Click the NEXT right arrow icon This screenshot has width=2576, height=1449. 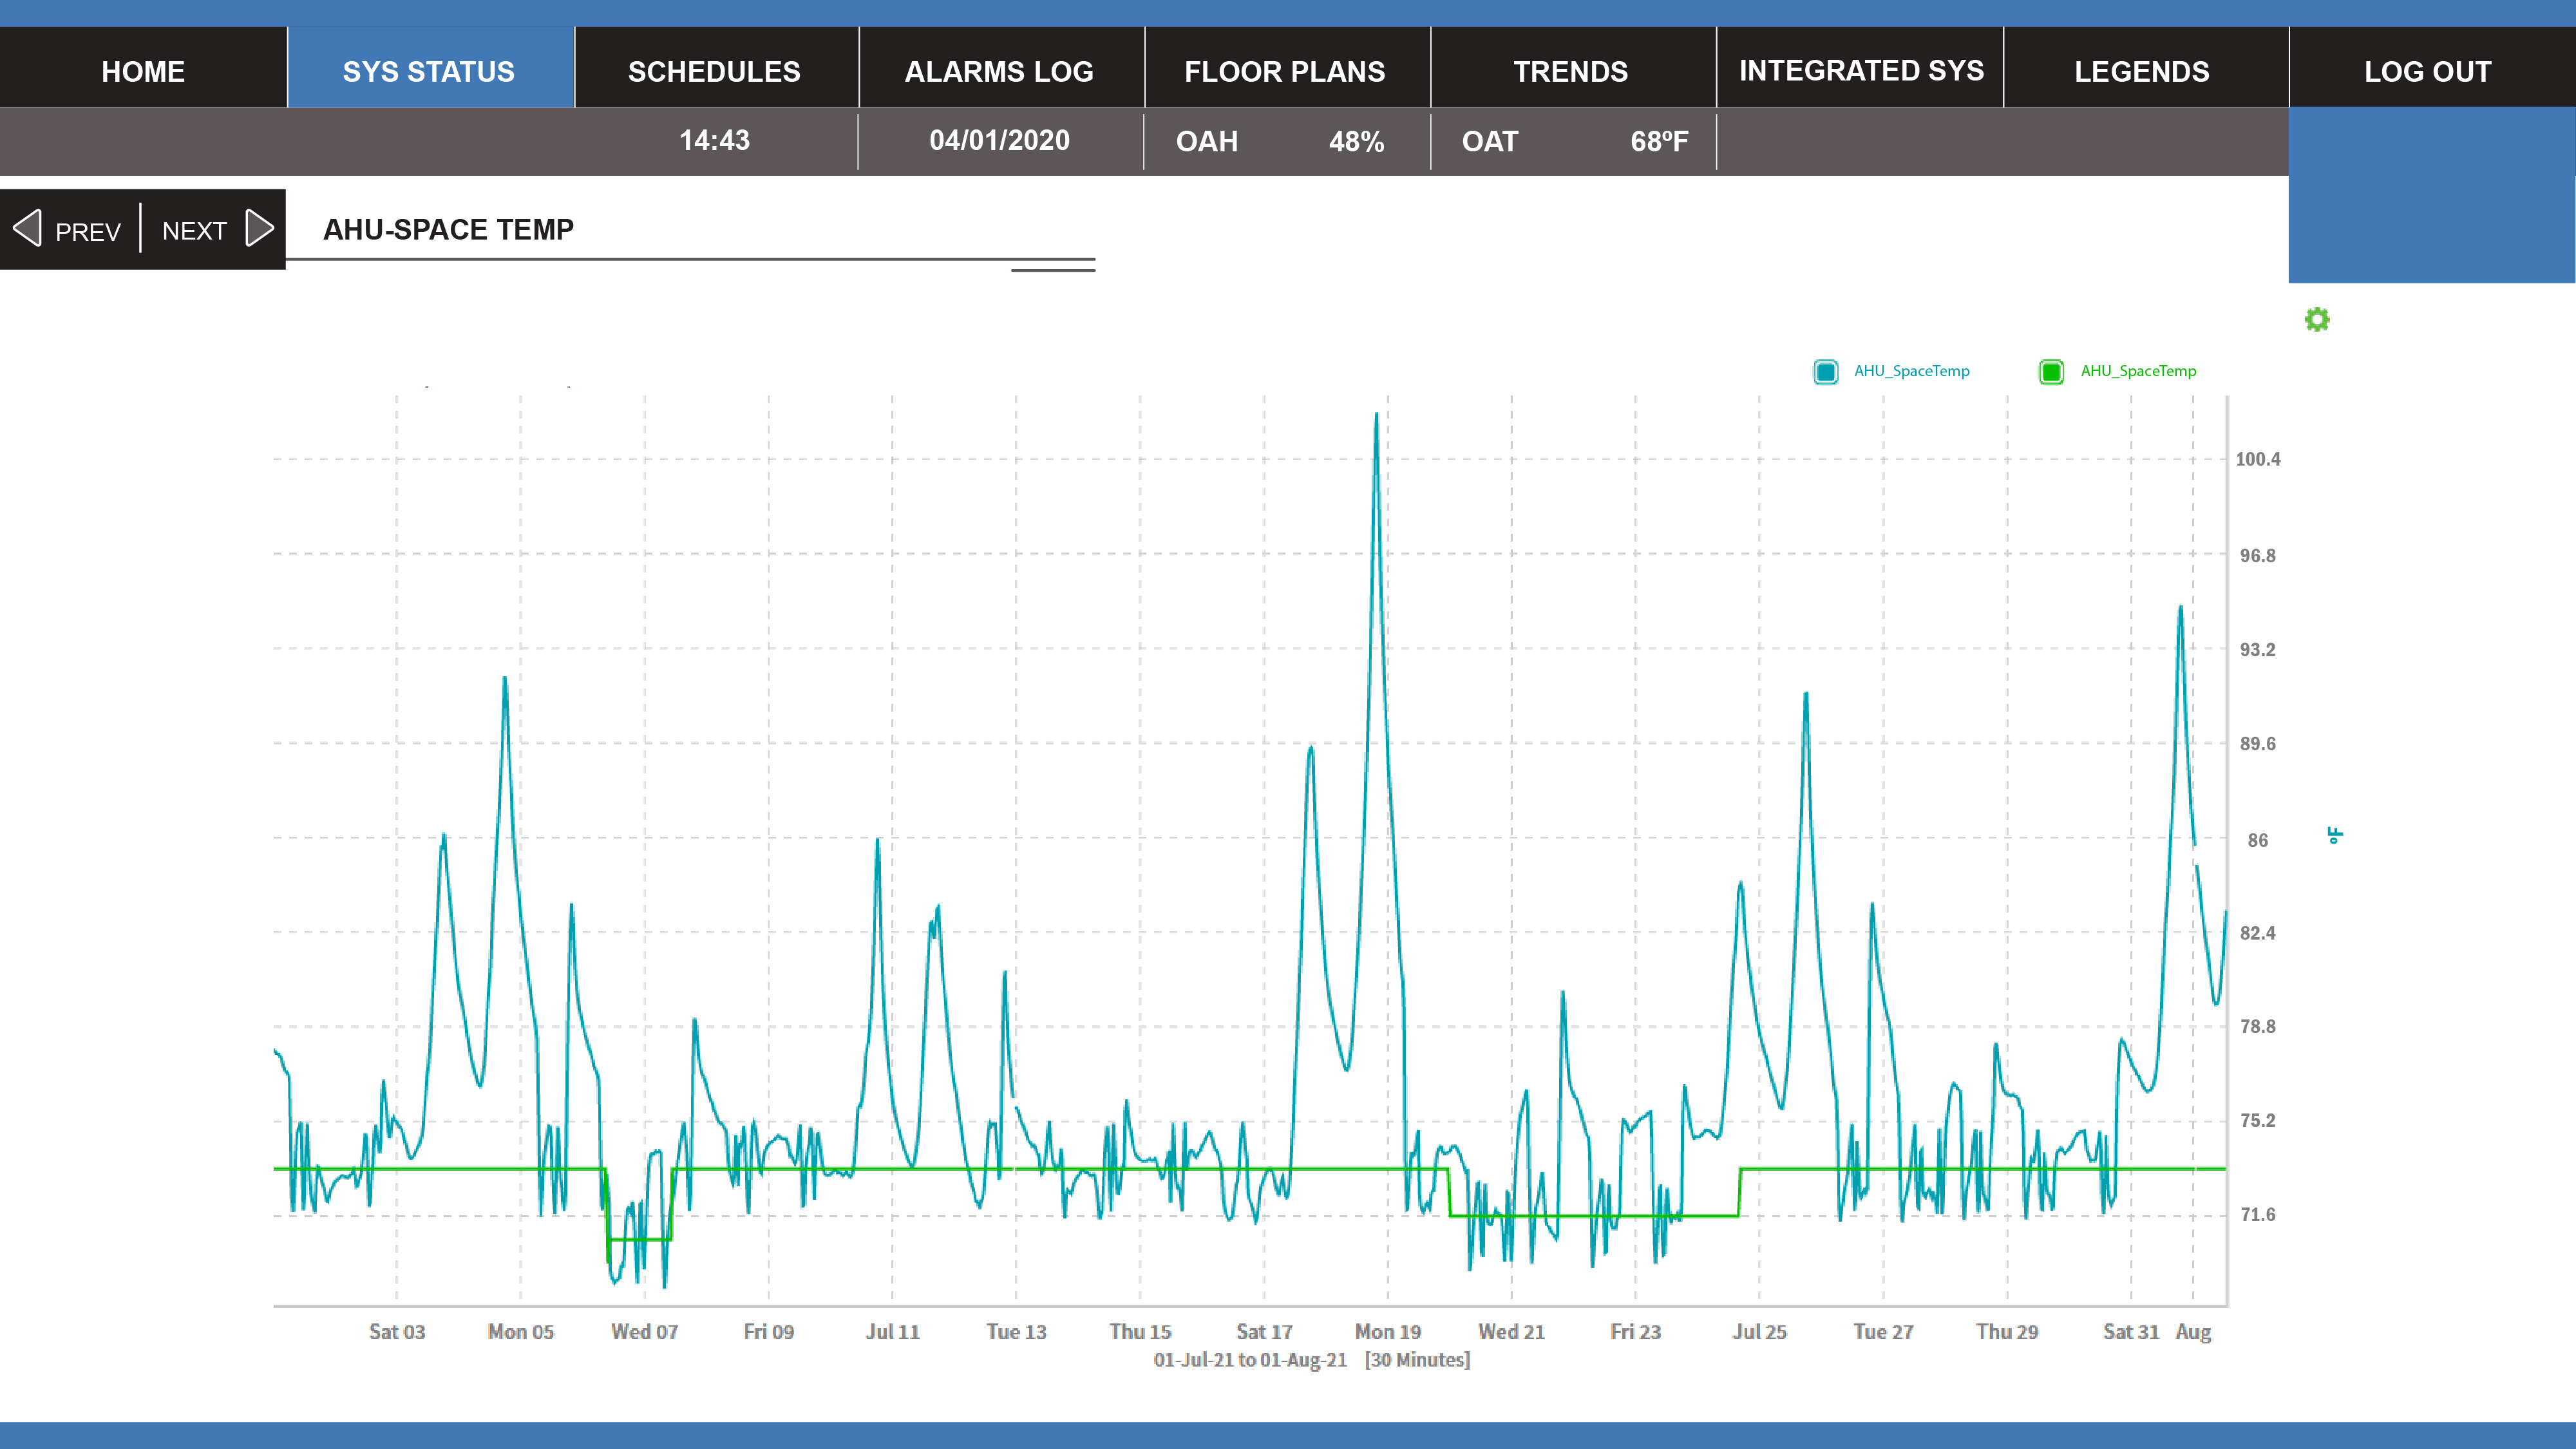coord(259,229)
